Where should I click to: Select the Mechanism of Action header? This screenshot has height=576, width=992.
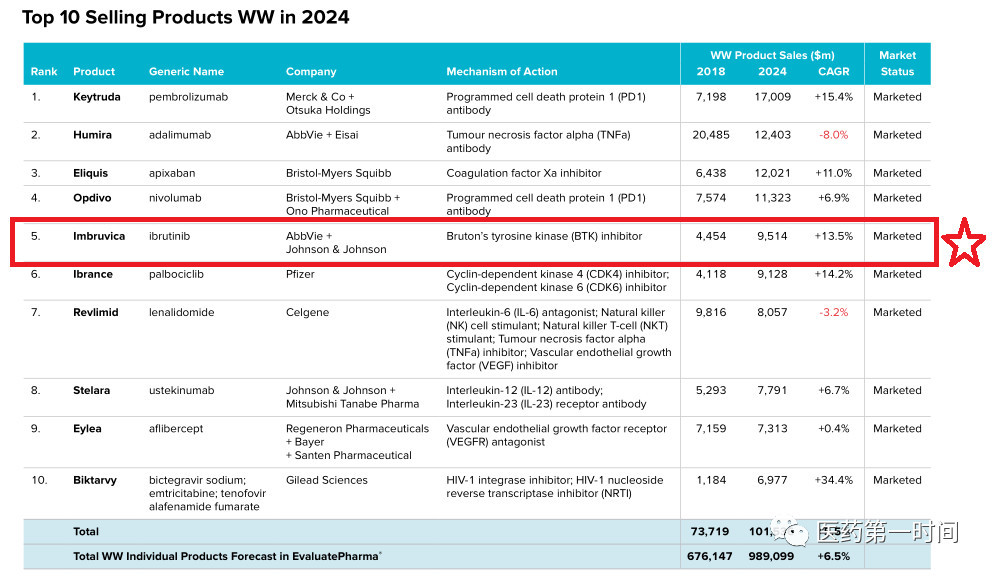(x=502, y=72)
